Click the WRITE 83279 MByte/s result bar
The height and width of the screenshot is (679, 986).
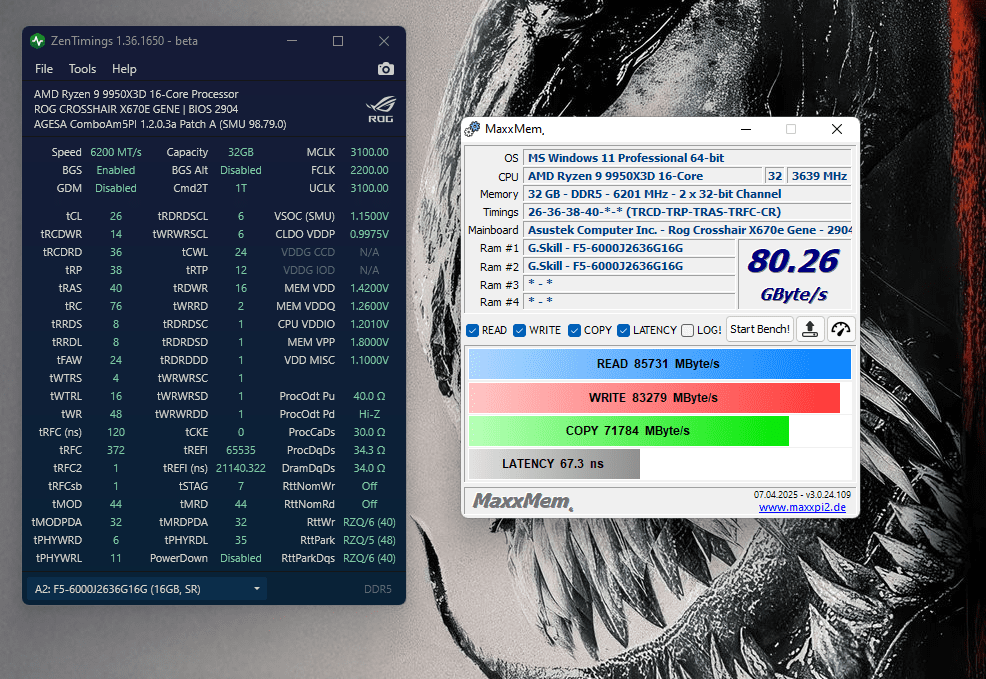[654, 398]
